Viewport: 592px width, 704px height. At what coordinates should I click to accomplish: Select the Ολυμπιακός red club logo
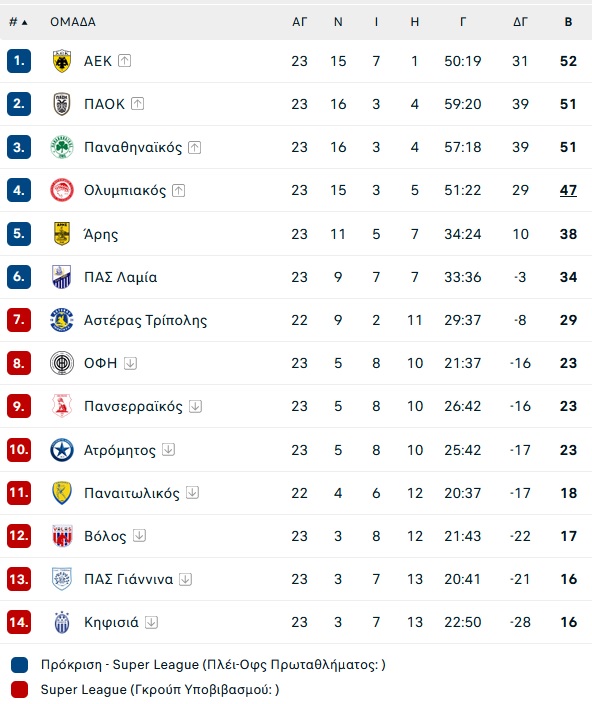[x=62, y=190]
